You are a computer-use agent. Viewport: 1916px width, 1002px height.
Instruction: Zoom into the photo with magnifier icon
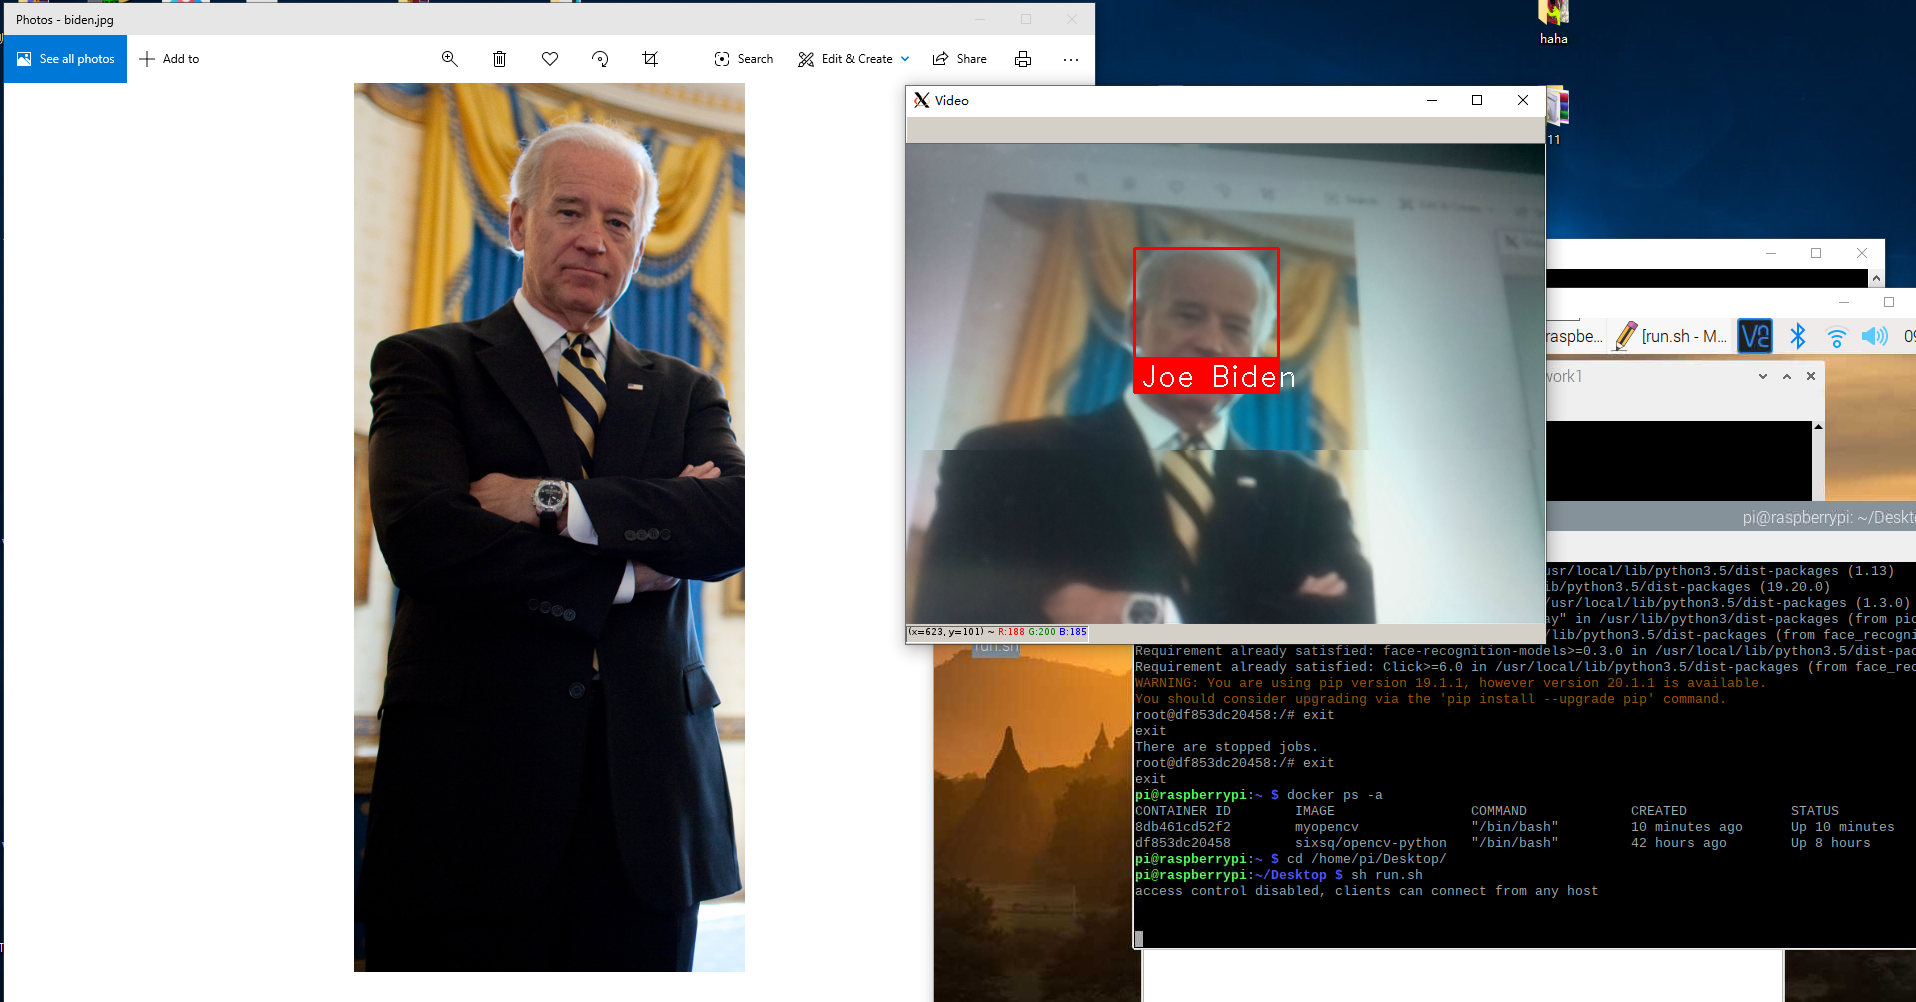tap(450, 59)
